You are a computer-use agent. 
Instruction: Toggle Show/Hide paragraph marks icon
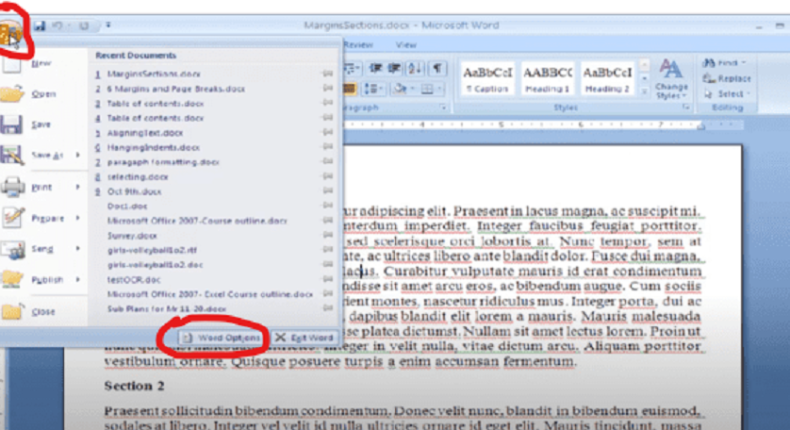(437, 68)
